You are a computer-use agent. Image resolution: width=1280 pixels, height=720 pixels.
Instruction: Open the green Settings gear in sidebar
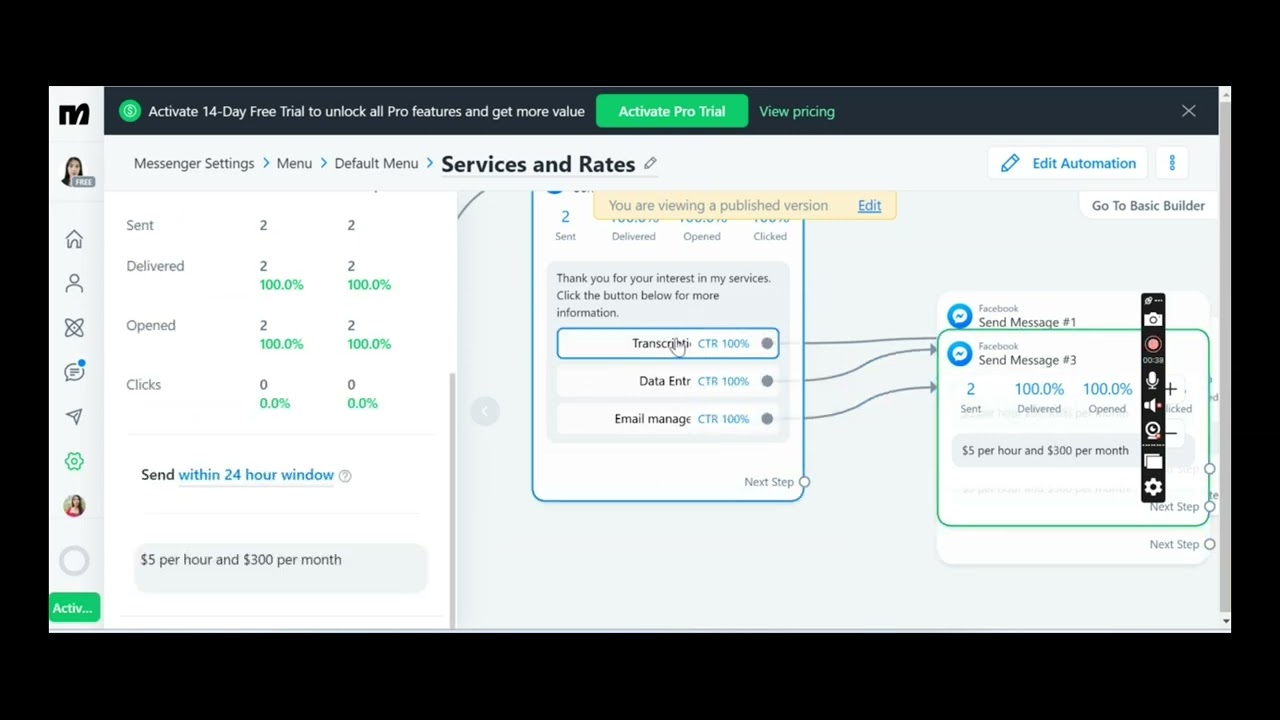(74, 461)
